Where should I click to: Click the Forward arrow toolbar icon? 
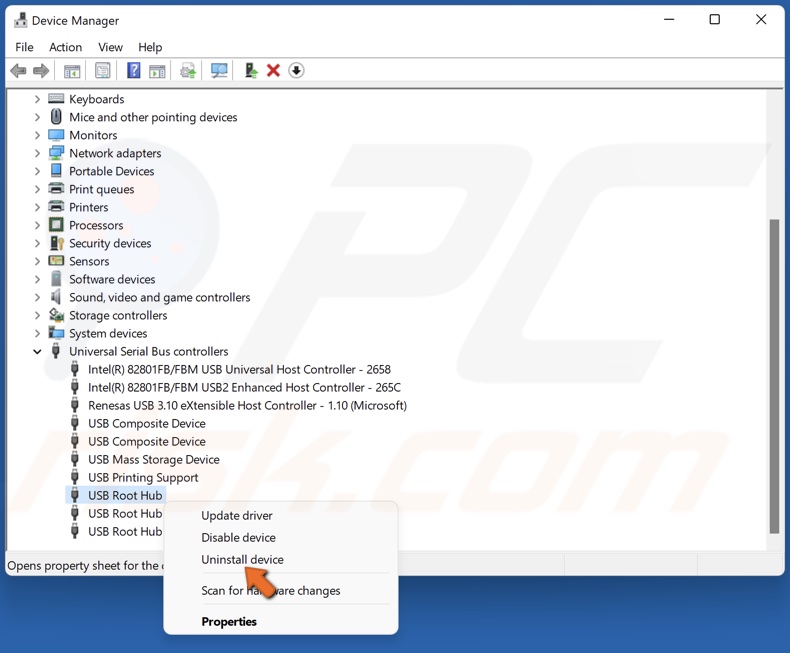(41, 71)
